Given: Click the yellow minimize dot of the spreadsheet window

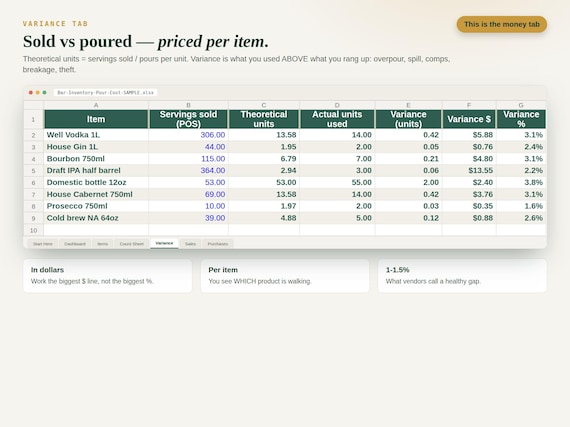Looking at the screenshot, I should point(37,93).
